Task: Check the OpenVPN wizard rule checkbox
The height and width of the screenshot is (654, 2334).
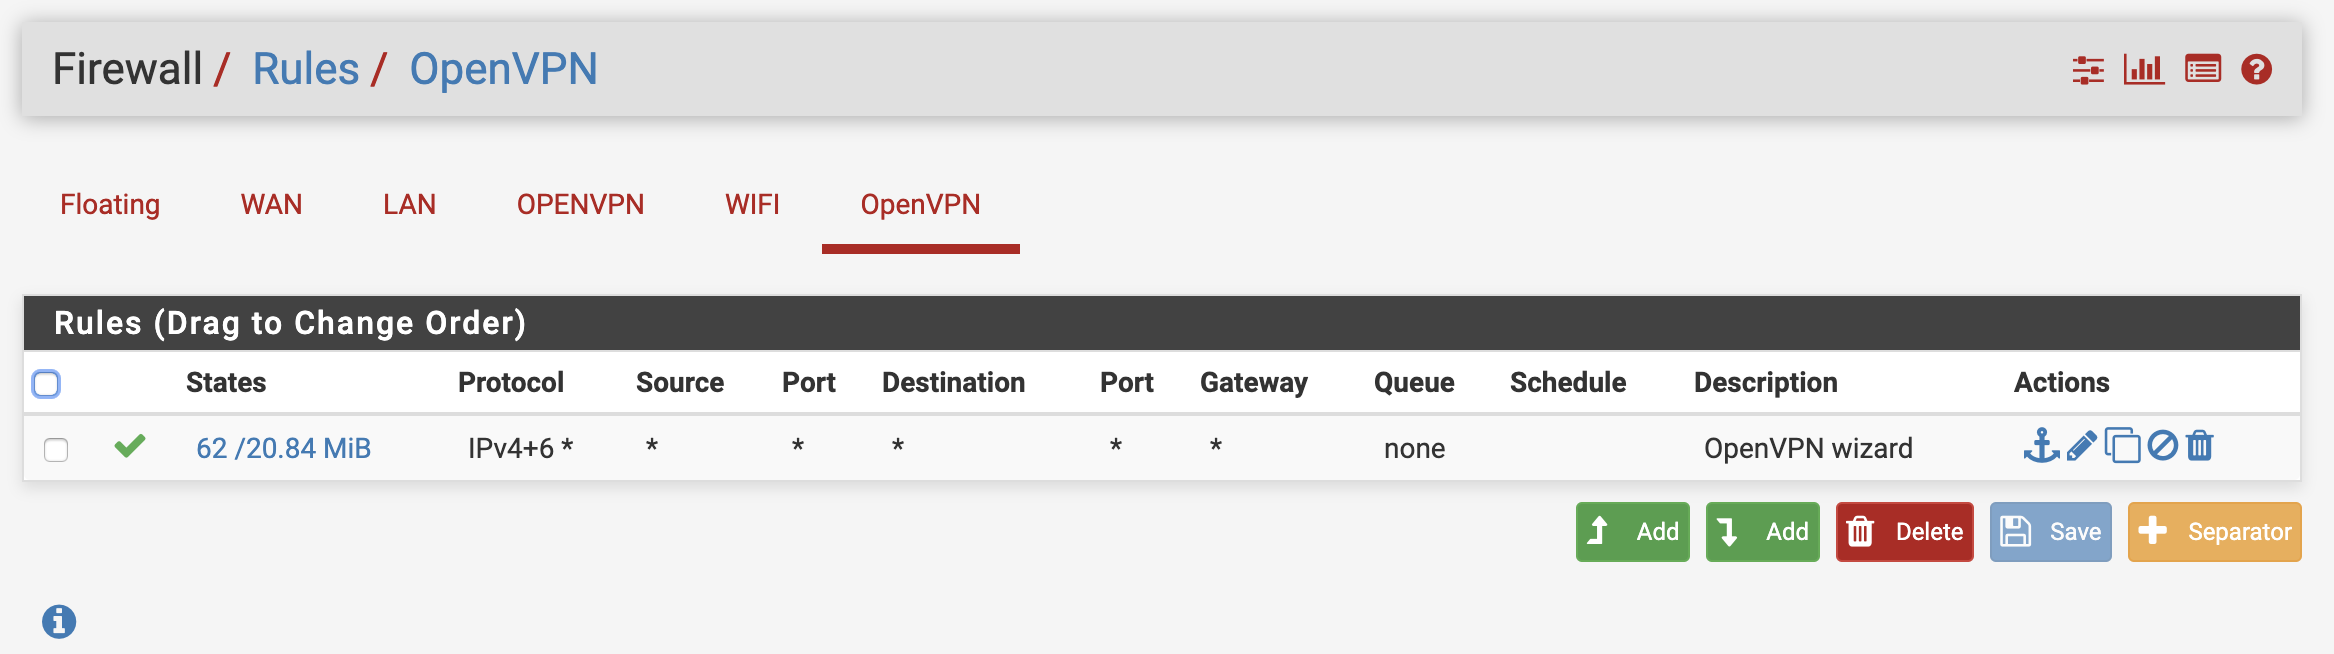Action: pos(56,449)
